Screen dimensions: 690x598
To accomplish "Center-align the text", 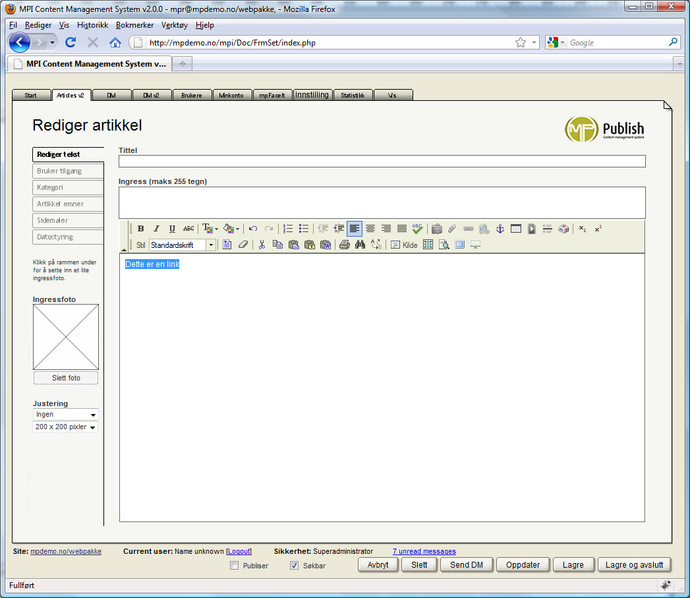I will (x=370, y=229).
